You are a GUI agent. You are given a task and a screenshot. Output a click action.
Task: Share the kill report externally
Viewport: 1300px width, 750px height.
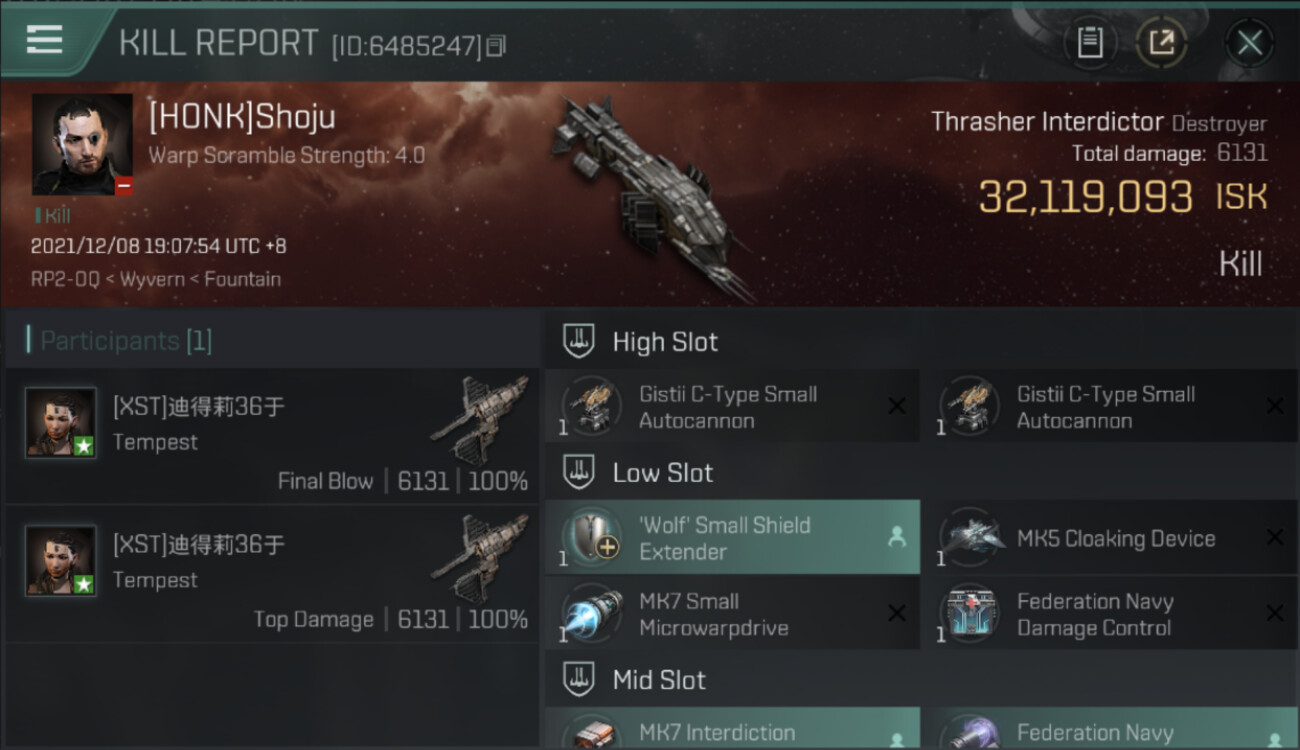[1160, 42]
